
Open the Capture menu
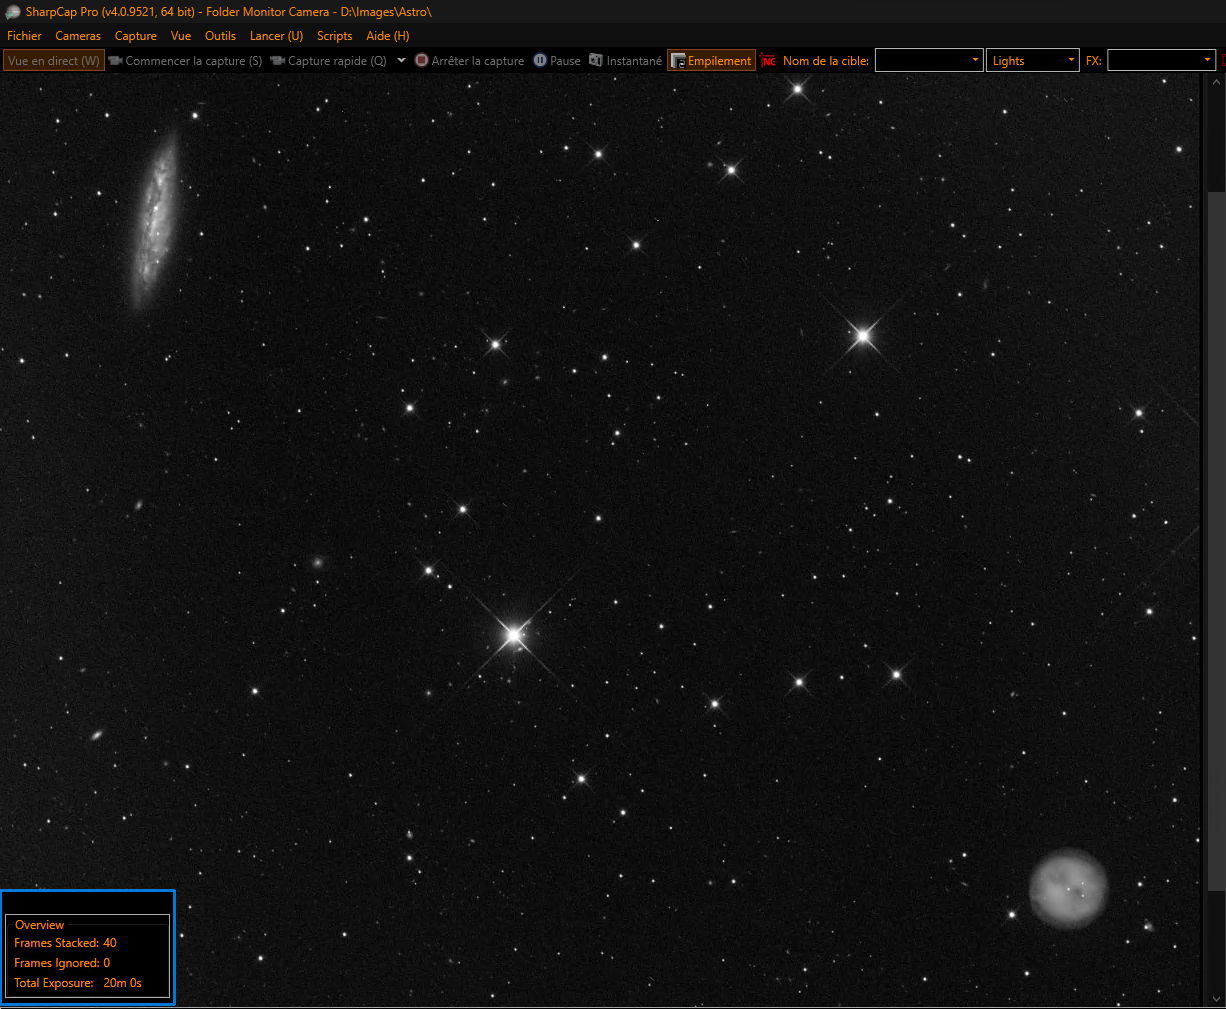click(x=136, y=36)
